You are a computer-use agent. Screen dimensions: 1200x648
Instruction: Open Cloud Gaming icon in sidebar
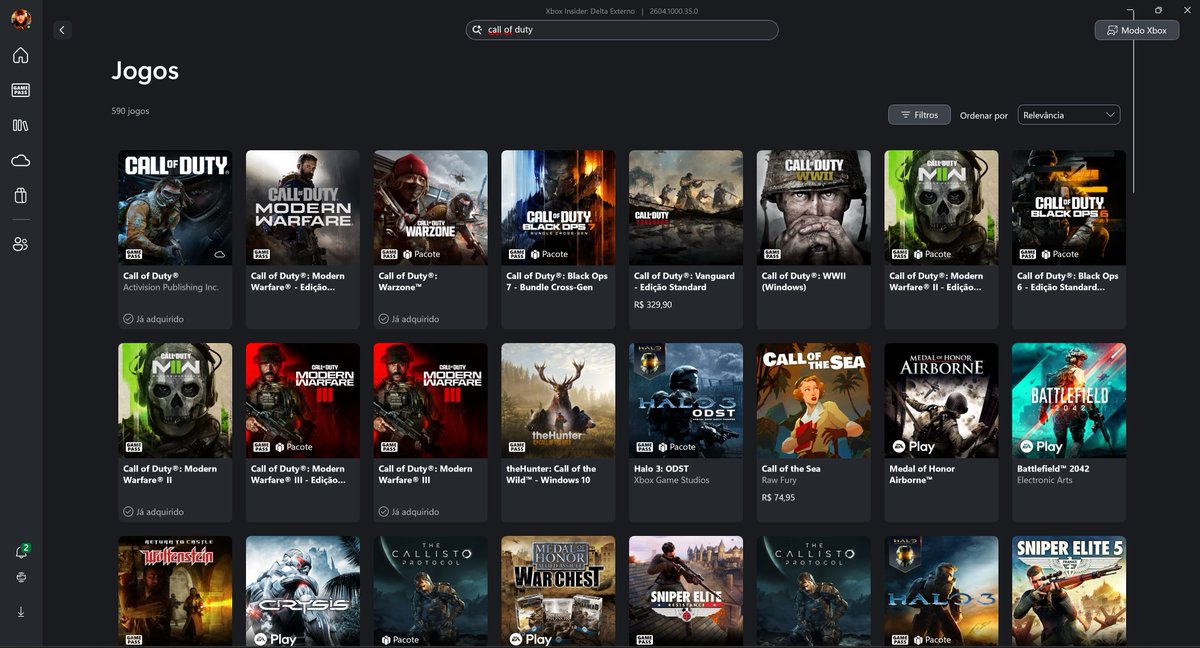20,160
